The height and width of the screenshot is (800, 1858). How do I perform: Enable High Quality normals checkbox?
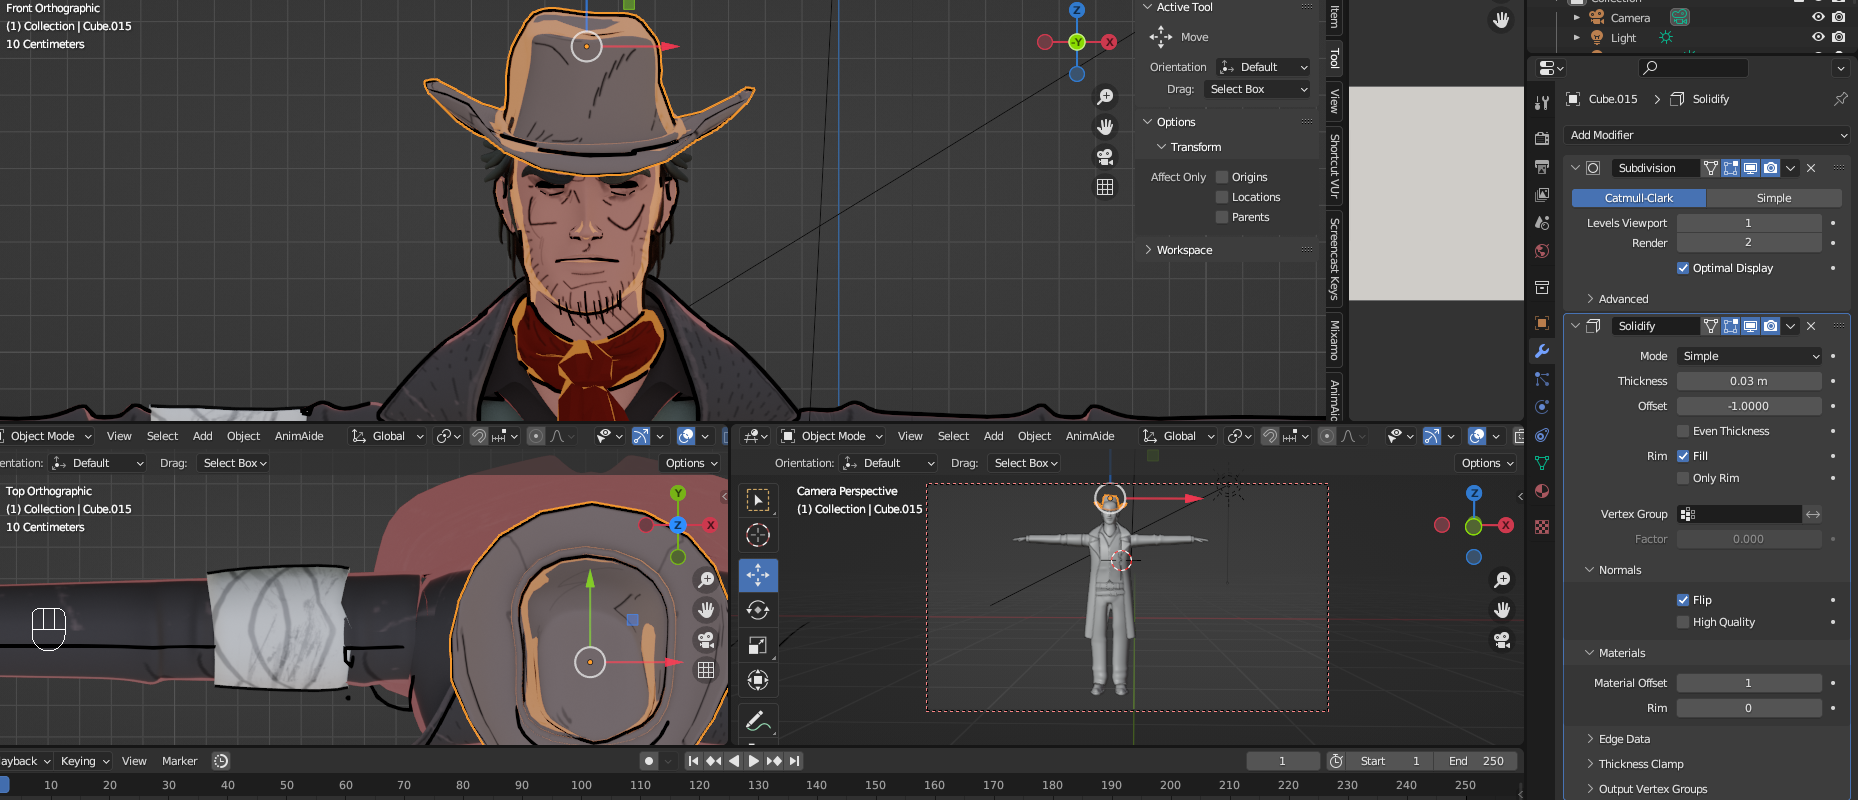pyautogui.click(x=1683, y=622)
